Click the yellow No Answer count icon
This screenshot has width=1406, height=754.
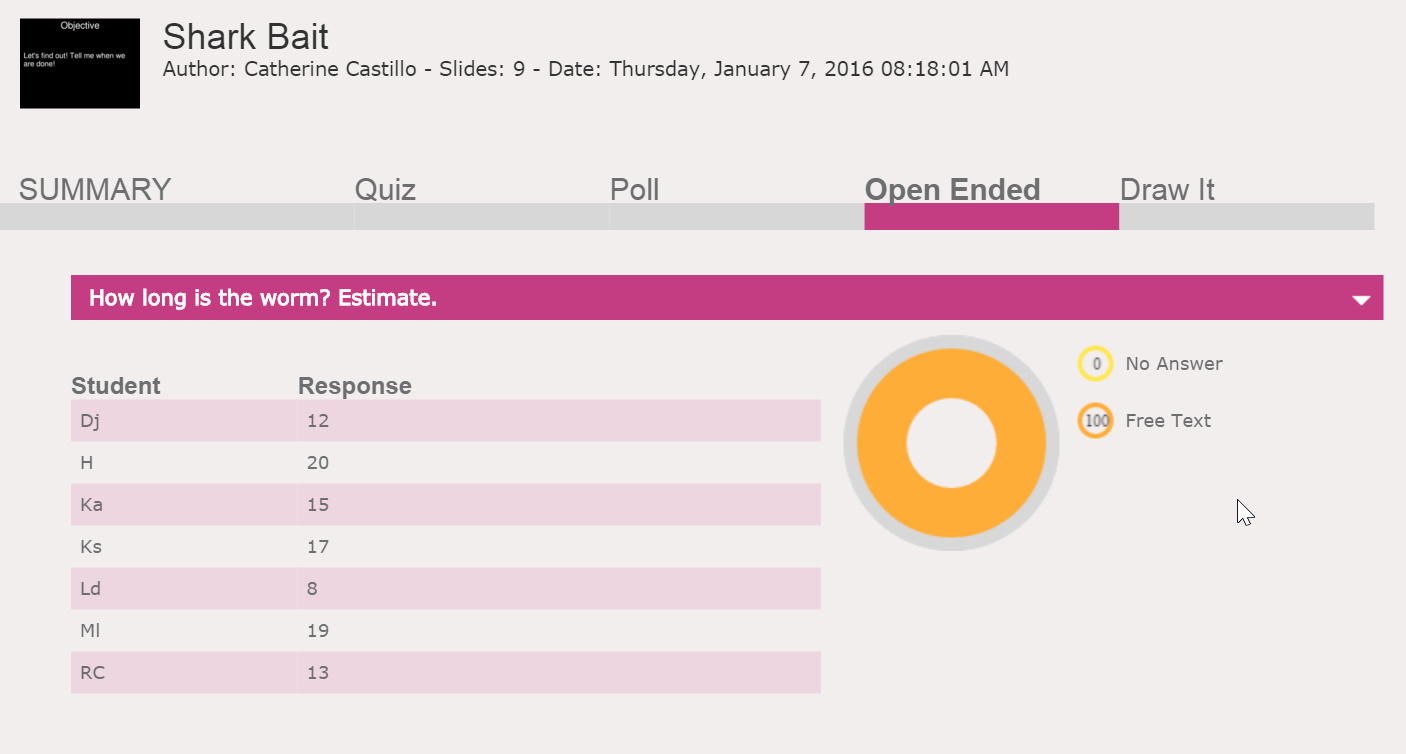[1096, 364]
